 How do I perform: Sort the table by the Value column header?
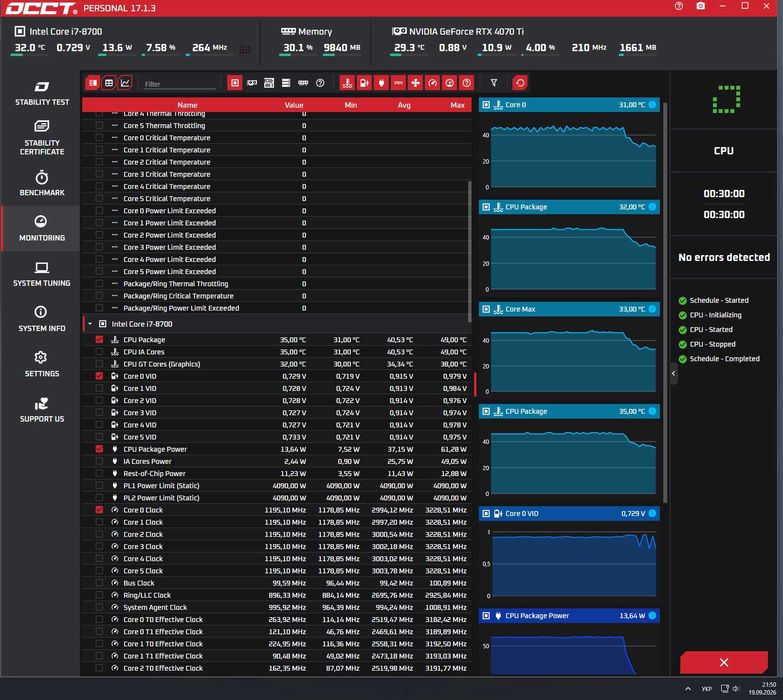(x=294, y=105)
